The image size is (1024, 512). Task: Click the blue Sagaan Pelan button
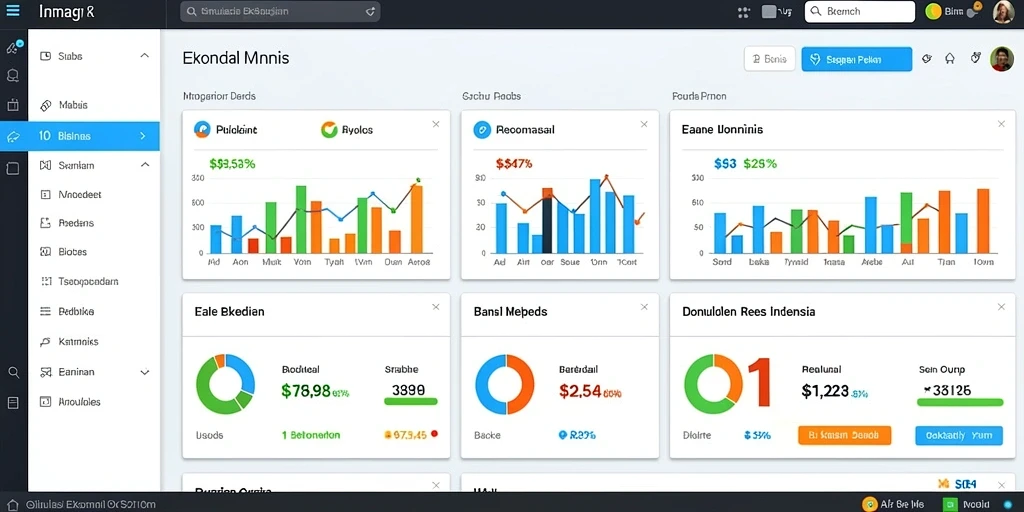tap(857, 59)
